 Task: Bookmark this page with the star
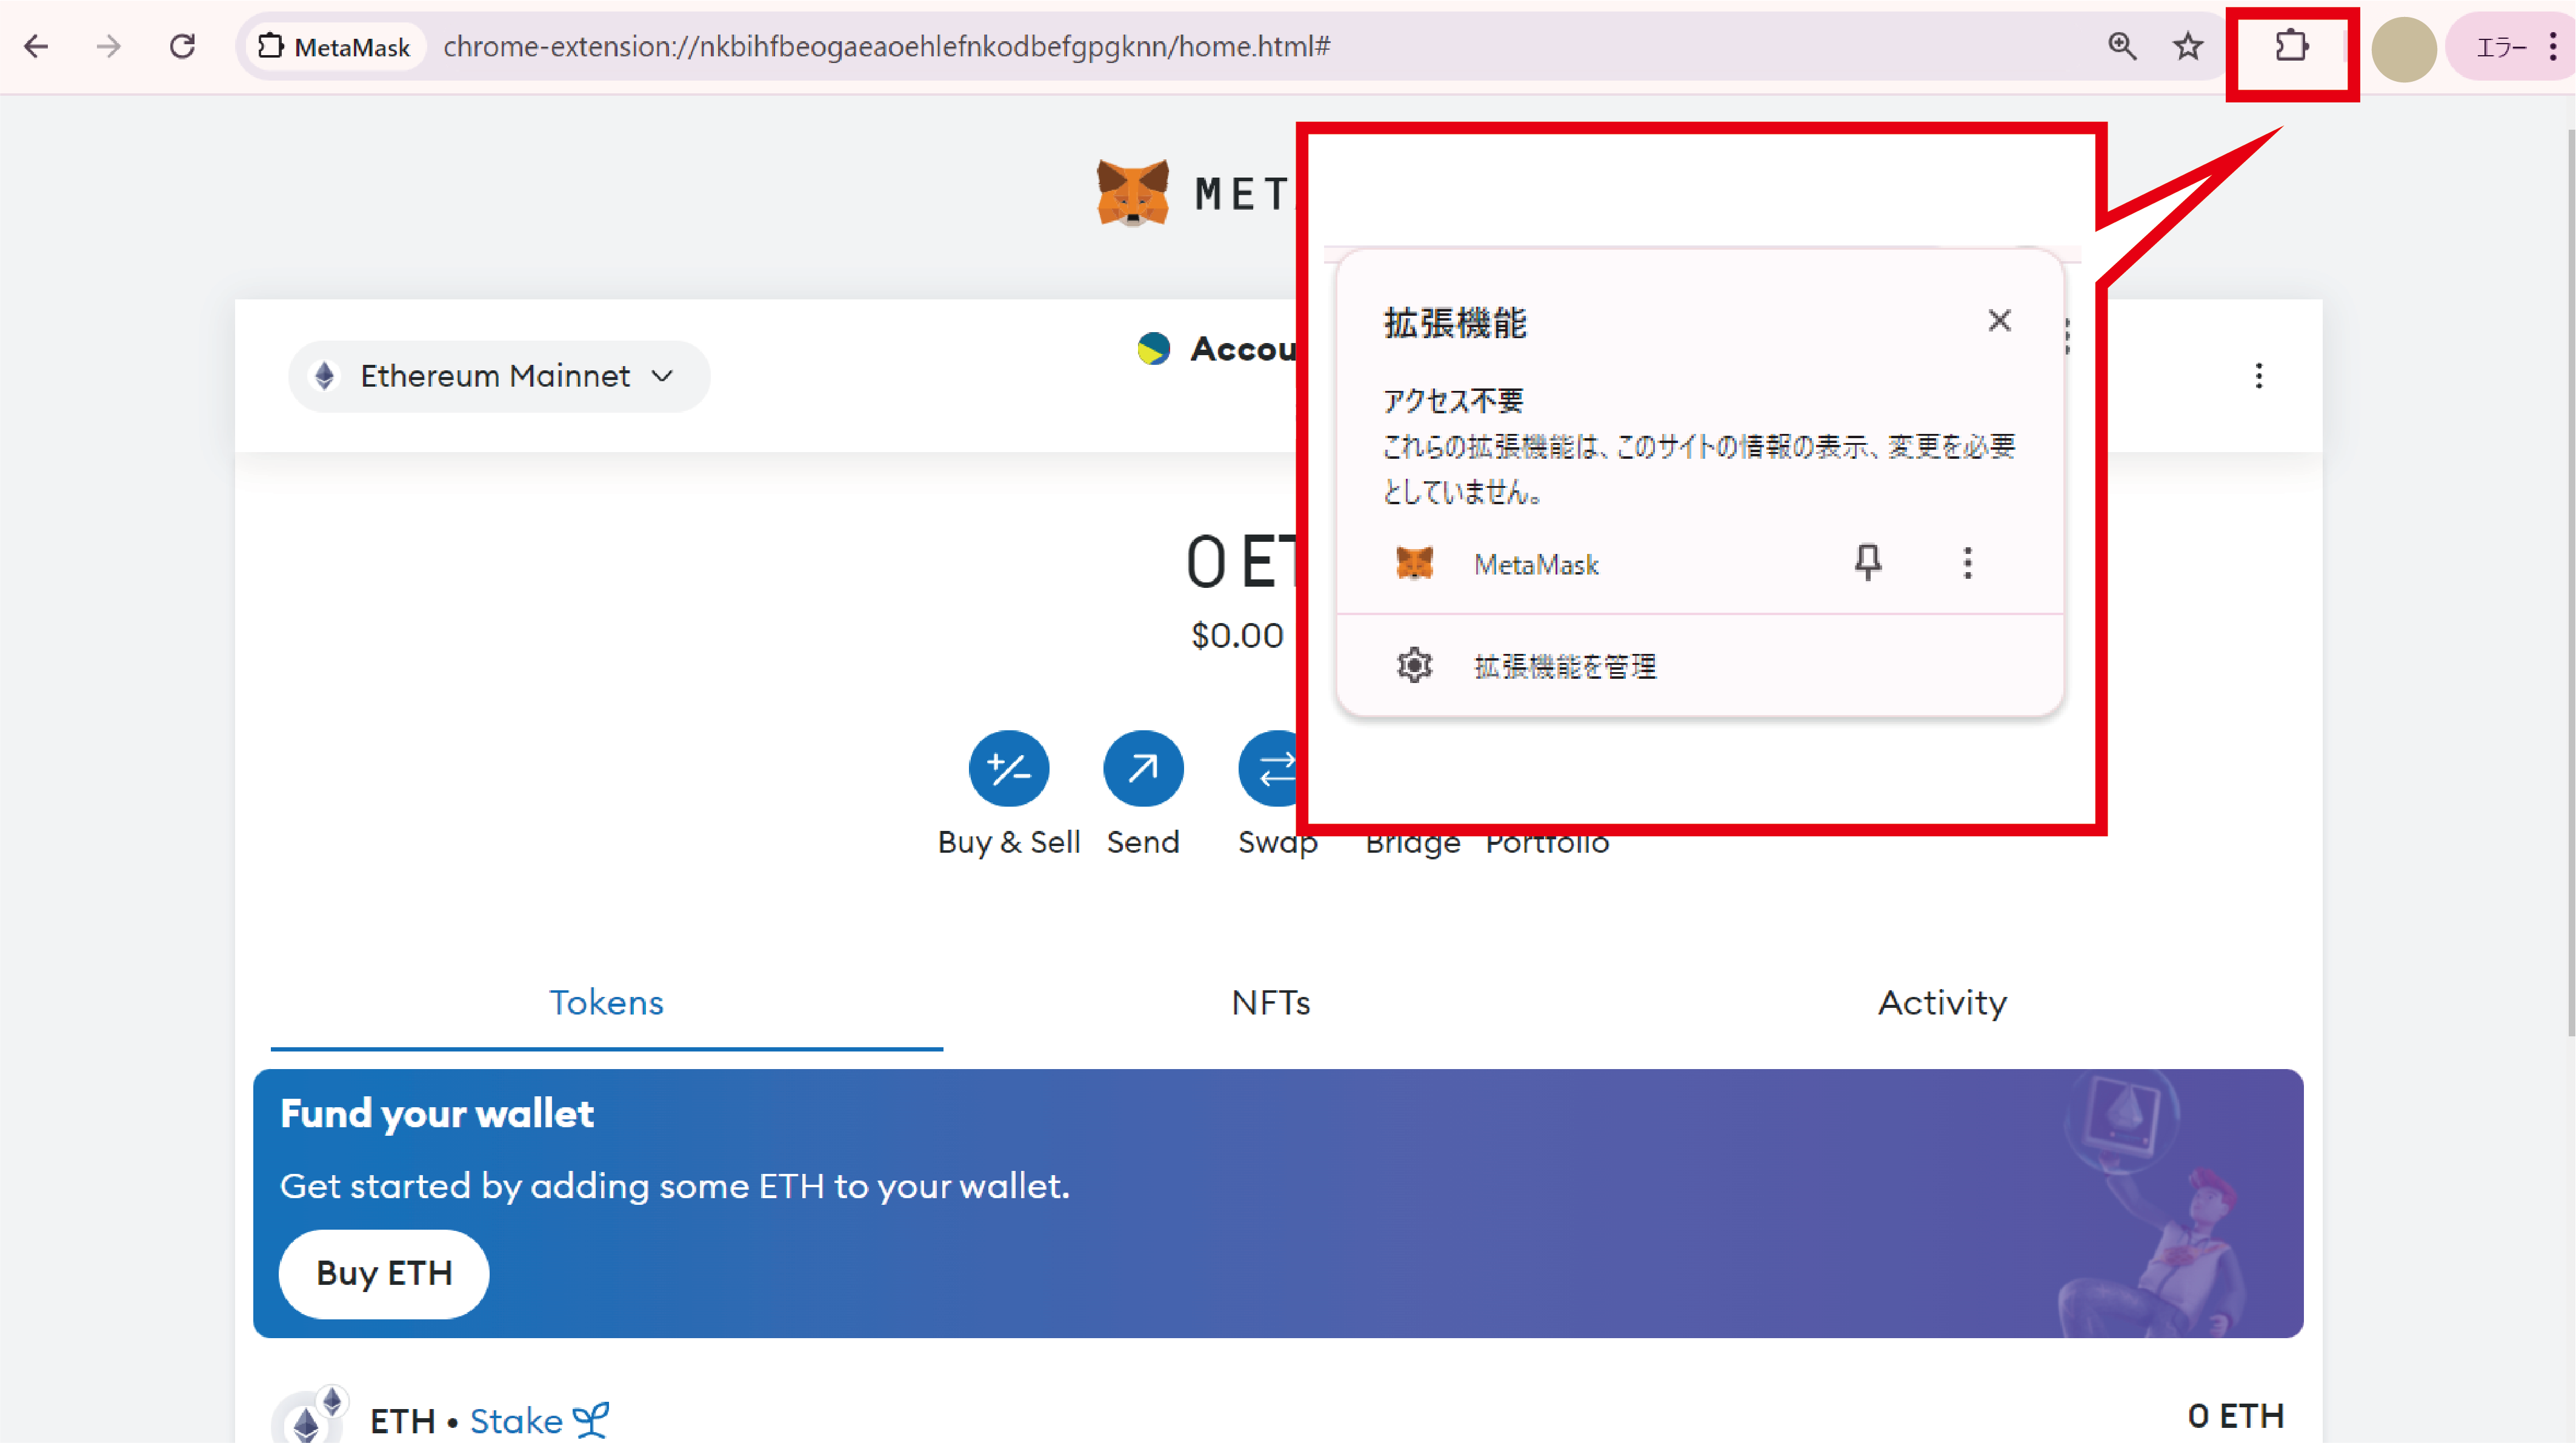(2188, 46)
